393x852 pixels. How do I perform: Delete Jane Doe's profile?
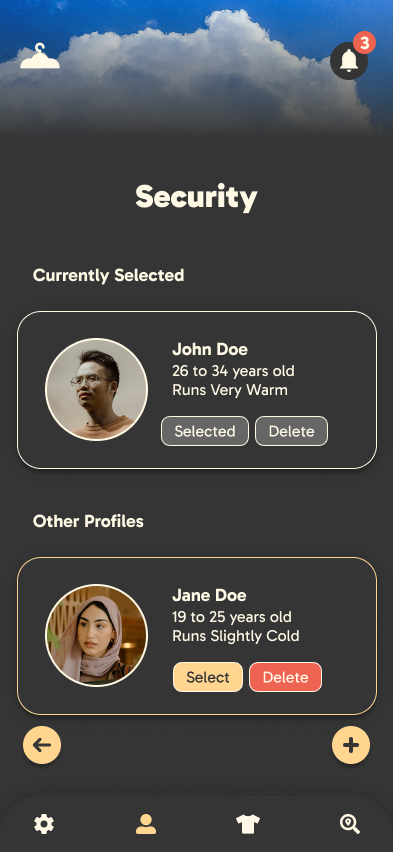(x=285, y=677)
